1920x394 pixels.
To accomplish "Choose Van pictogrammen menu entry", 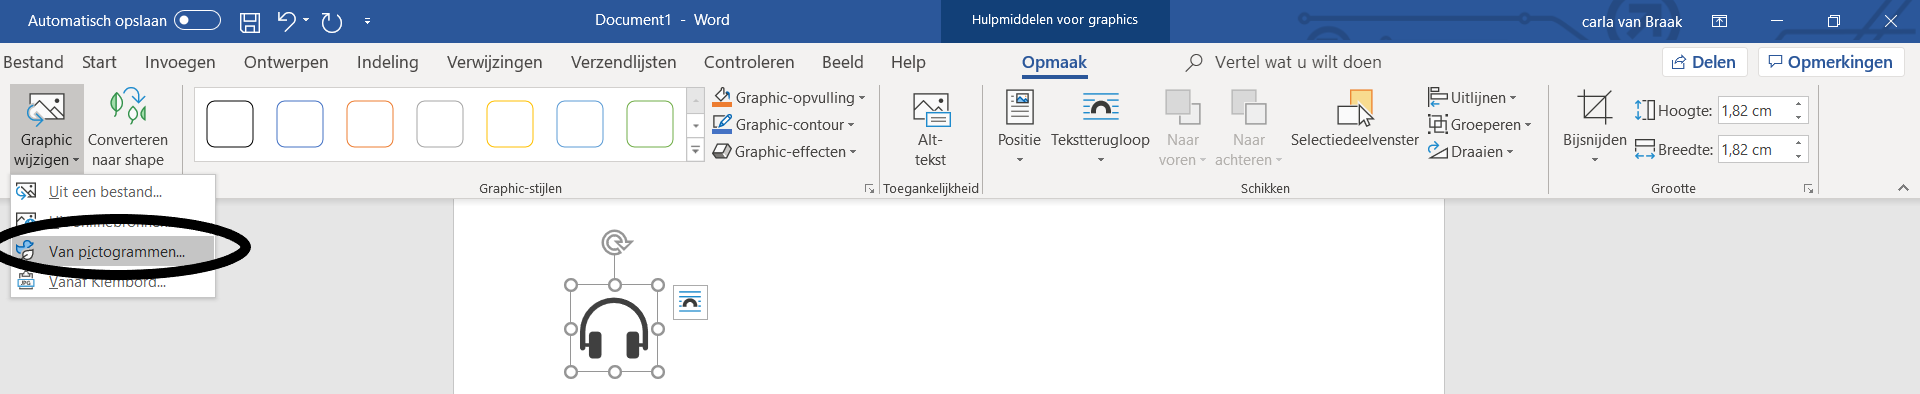I will point(113,252).
